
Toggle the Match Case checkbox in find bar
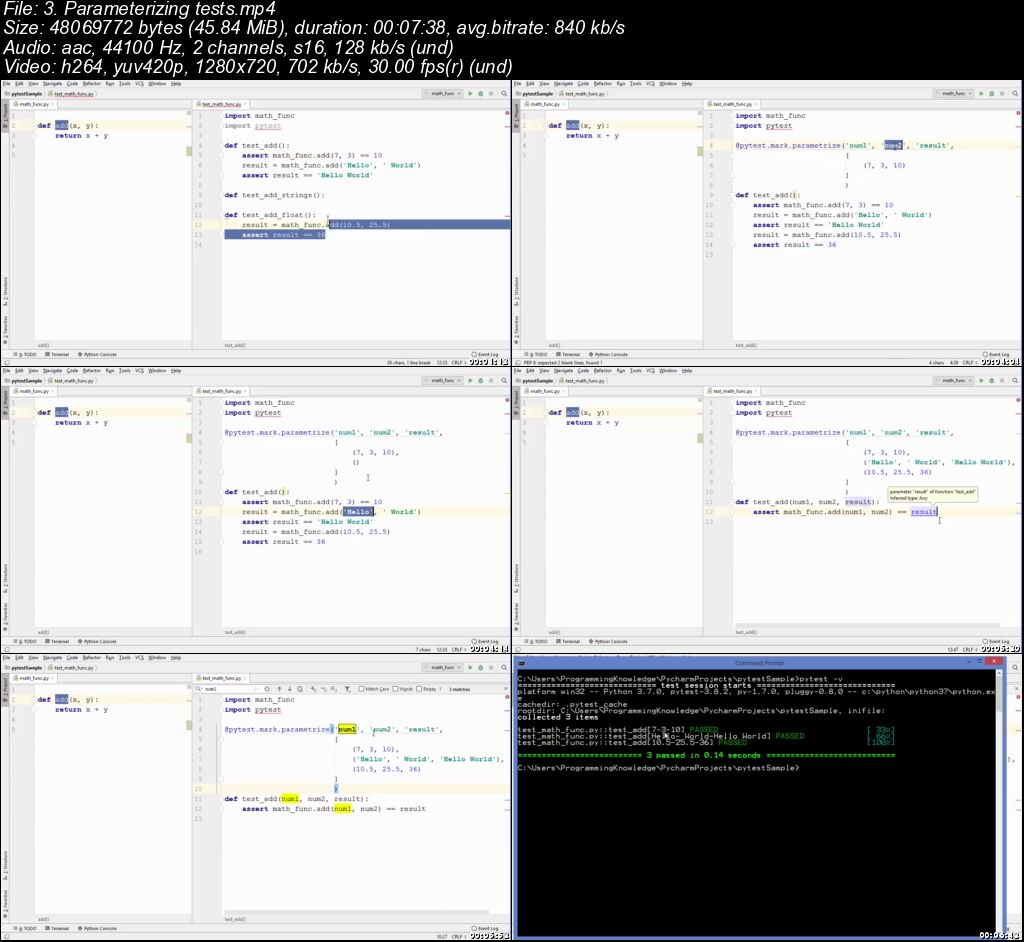361,689
